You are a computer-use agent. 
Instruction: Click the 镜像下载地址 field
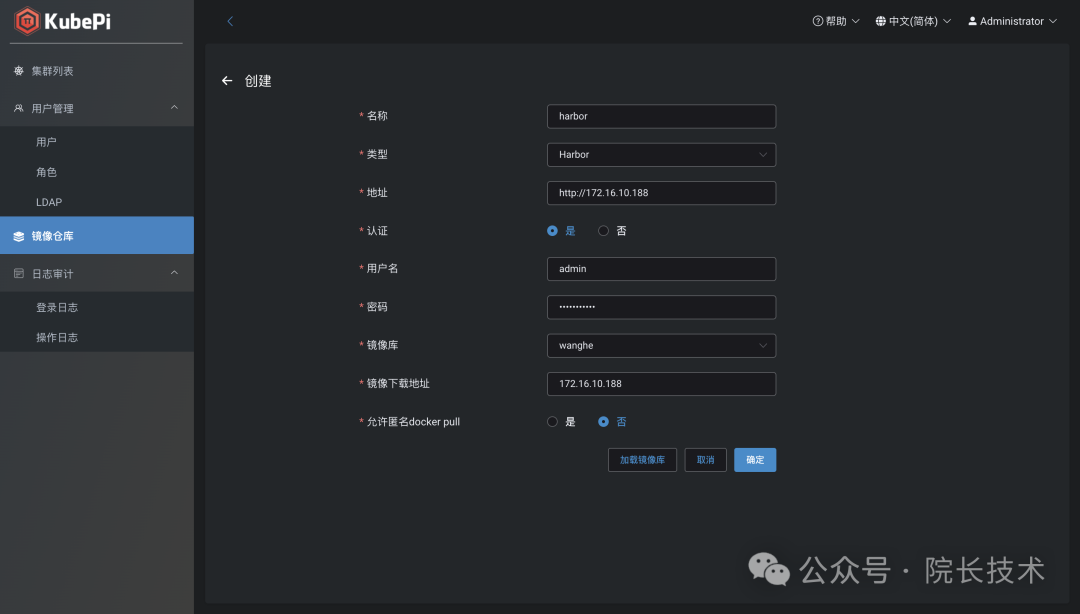pos(661,384)
